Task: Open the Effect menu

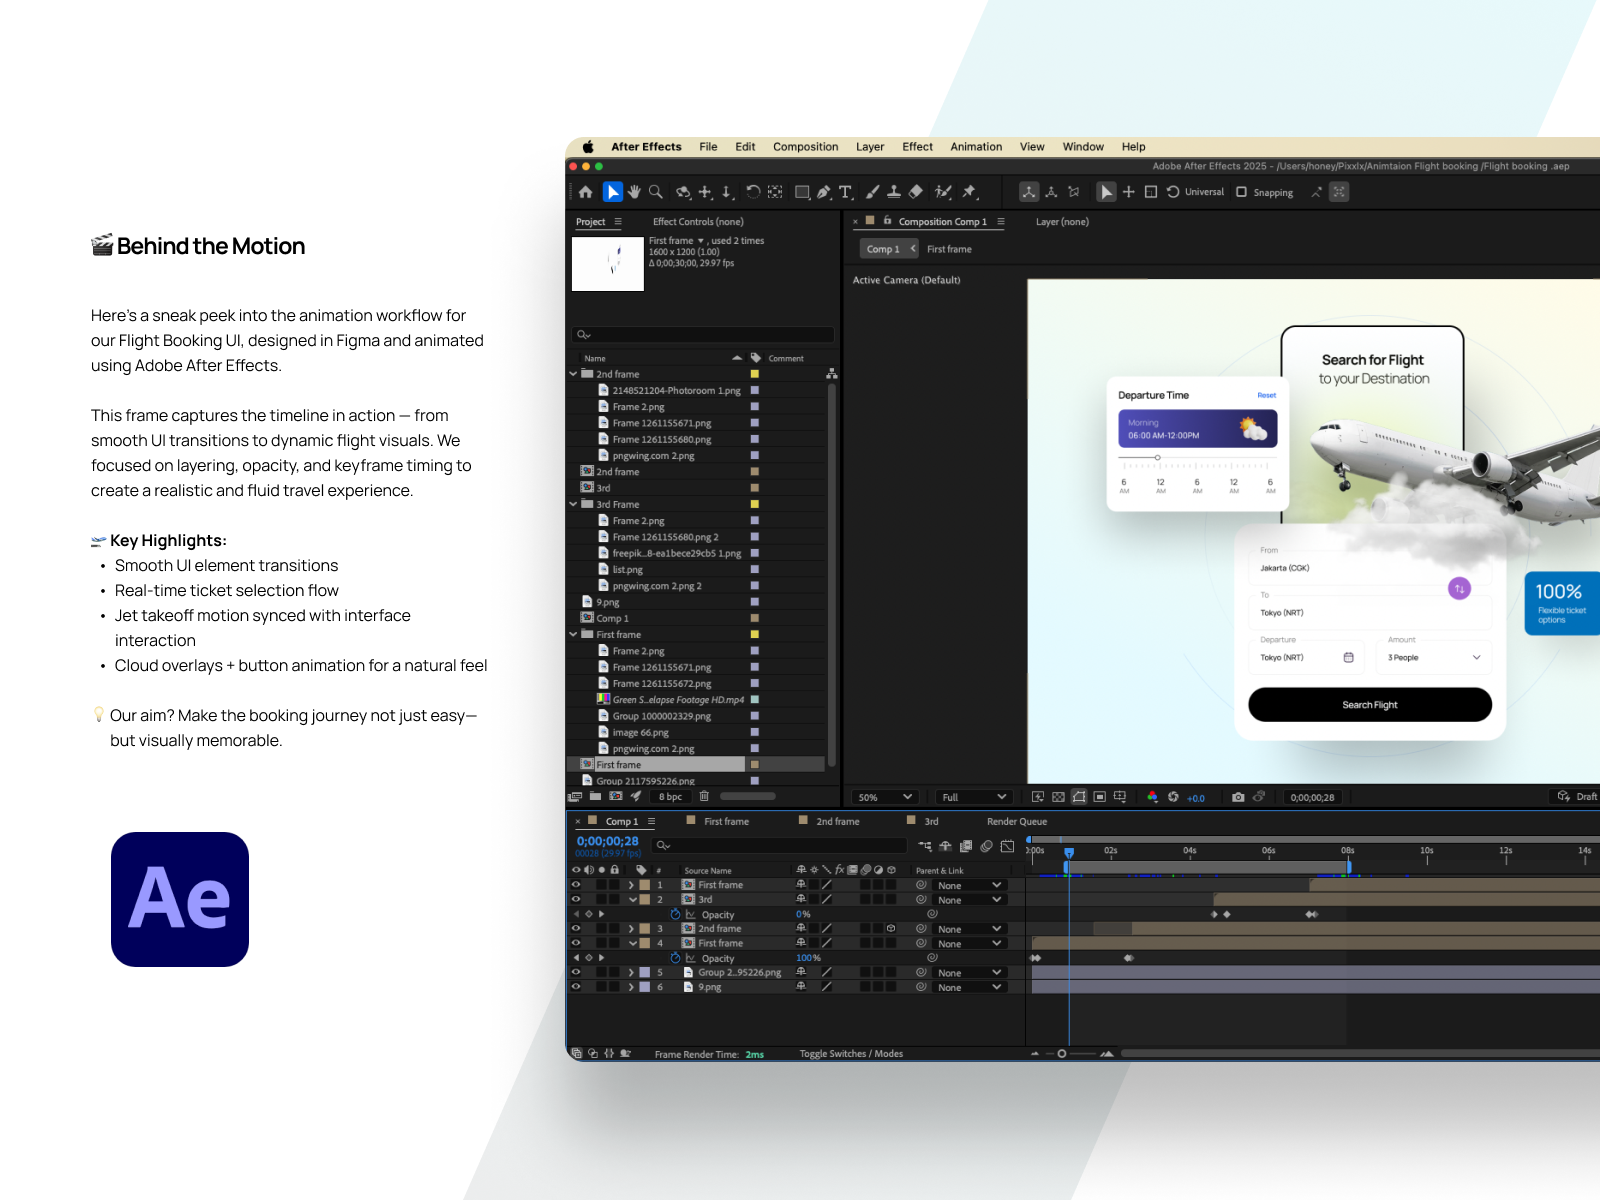Action: [917, 147]
